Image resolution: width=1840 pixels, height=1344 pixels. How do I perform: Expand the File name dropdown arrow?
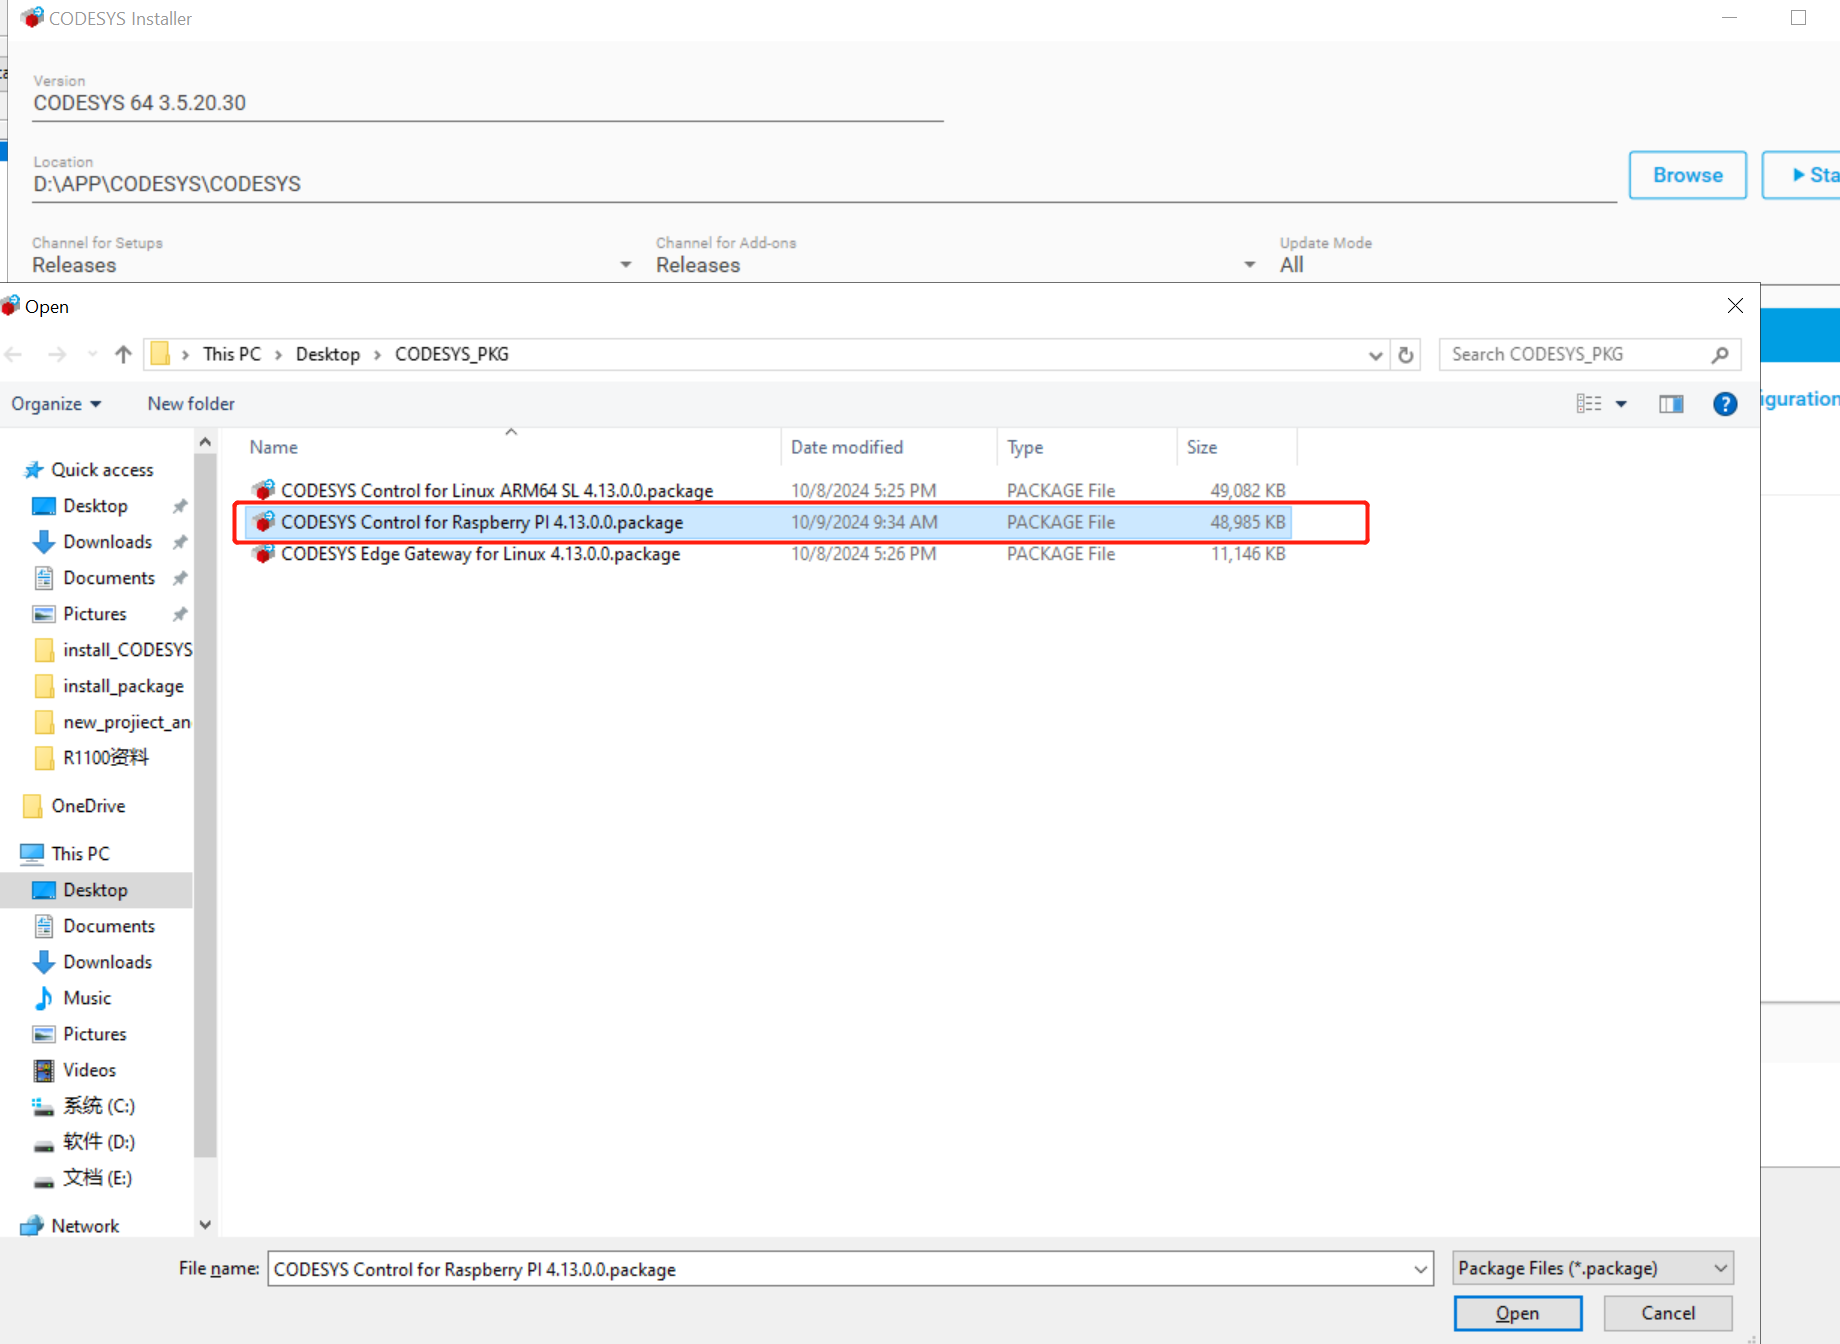point(1420,1269)
